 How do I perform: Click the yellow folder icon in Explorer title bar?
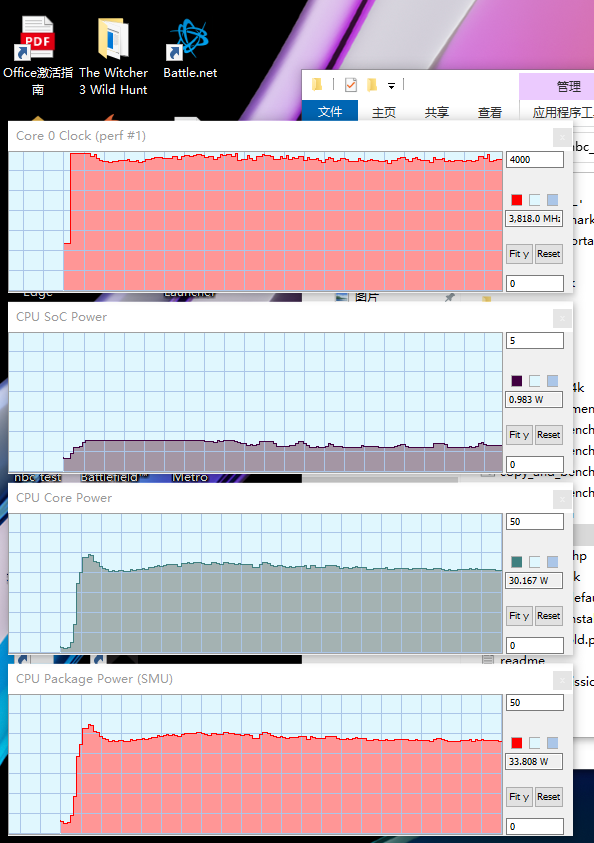317,84
